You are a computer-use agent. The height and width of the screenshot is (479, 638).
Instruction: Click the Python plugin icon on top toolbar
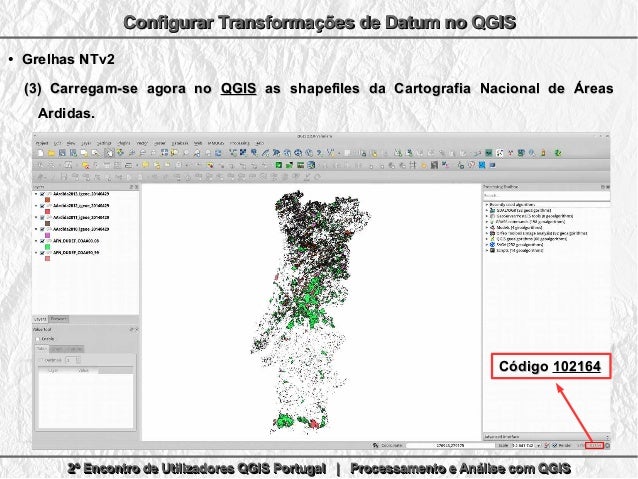(543, 153)
